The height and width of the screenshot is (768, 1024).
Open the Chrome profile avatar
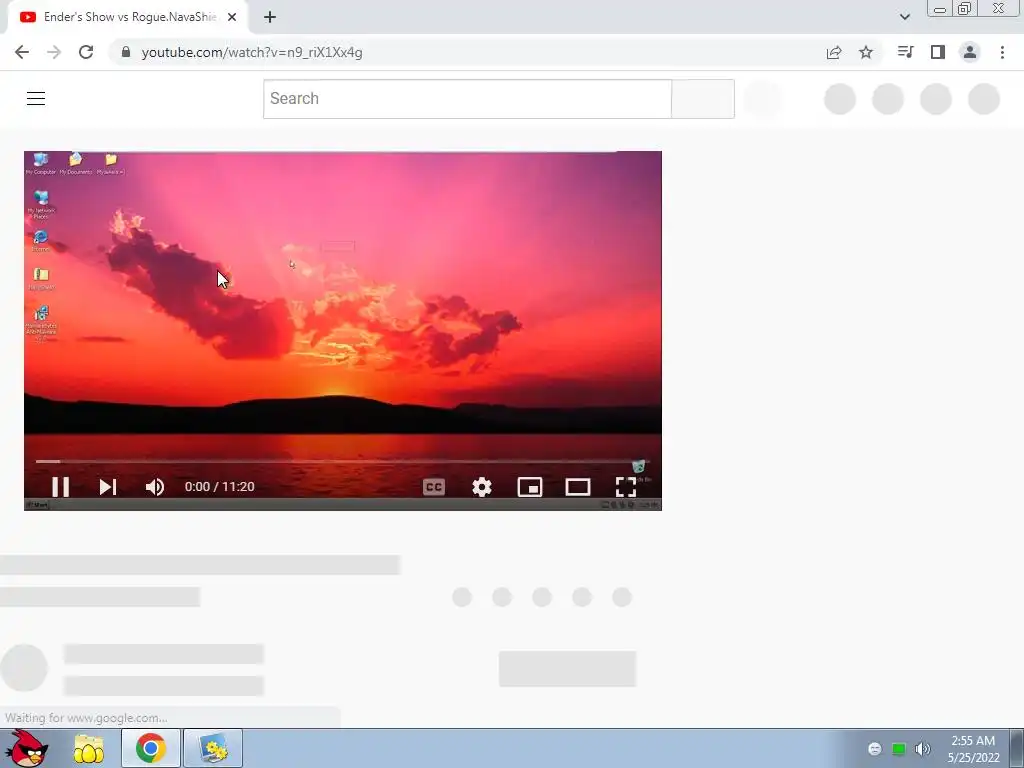tap(970, 52)
